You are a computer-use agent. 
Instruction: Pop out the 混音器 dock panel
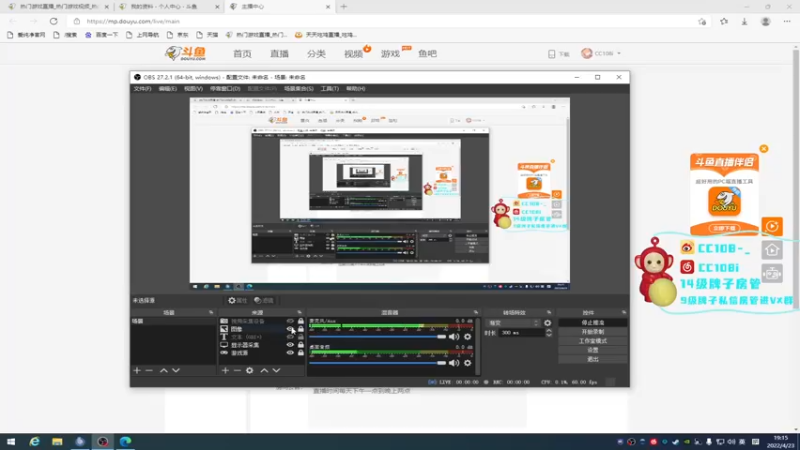coord(476,312)
